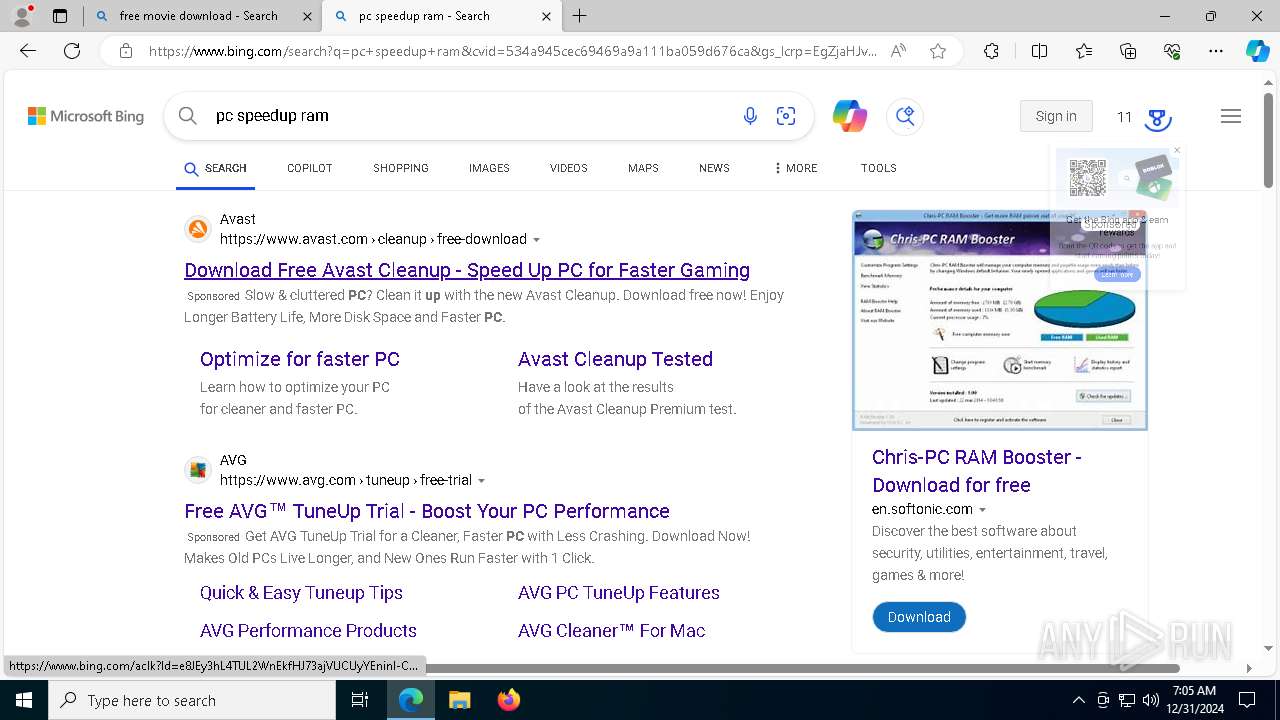Open 'AVG Performance Products' link
The width and height of the screenshot is (1280, 720).
click(308, 631)
